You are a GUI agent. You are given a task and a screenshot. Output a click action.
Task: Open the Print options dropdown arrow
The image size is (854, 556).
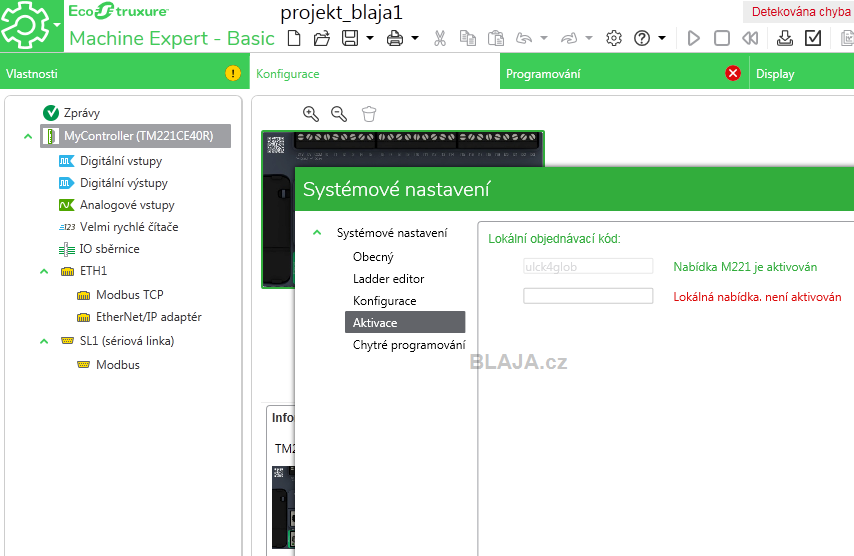415,38
